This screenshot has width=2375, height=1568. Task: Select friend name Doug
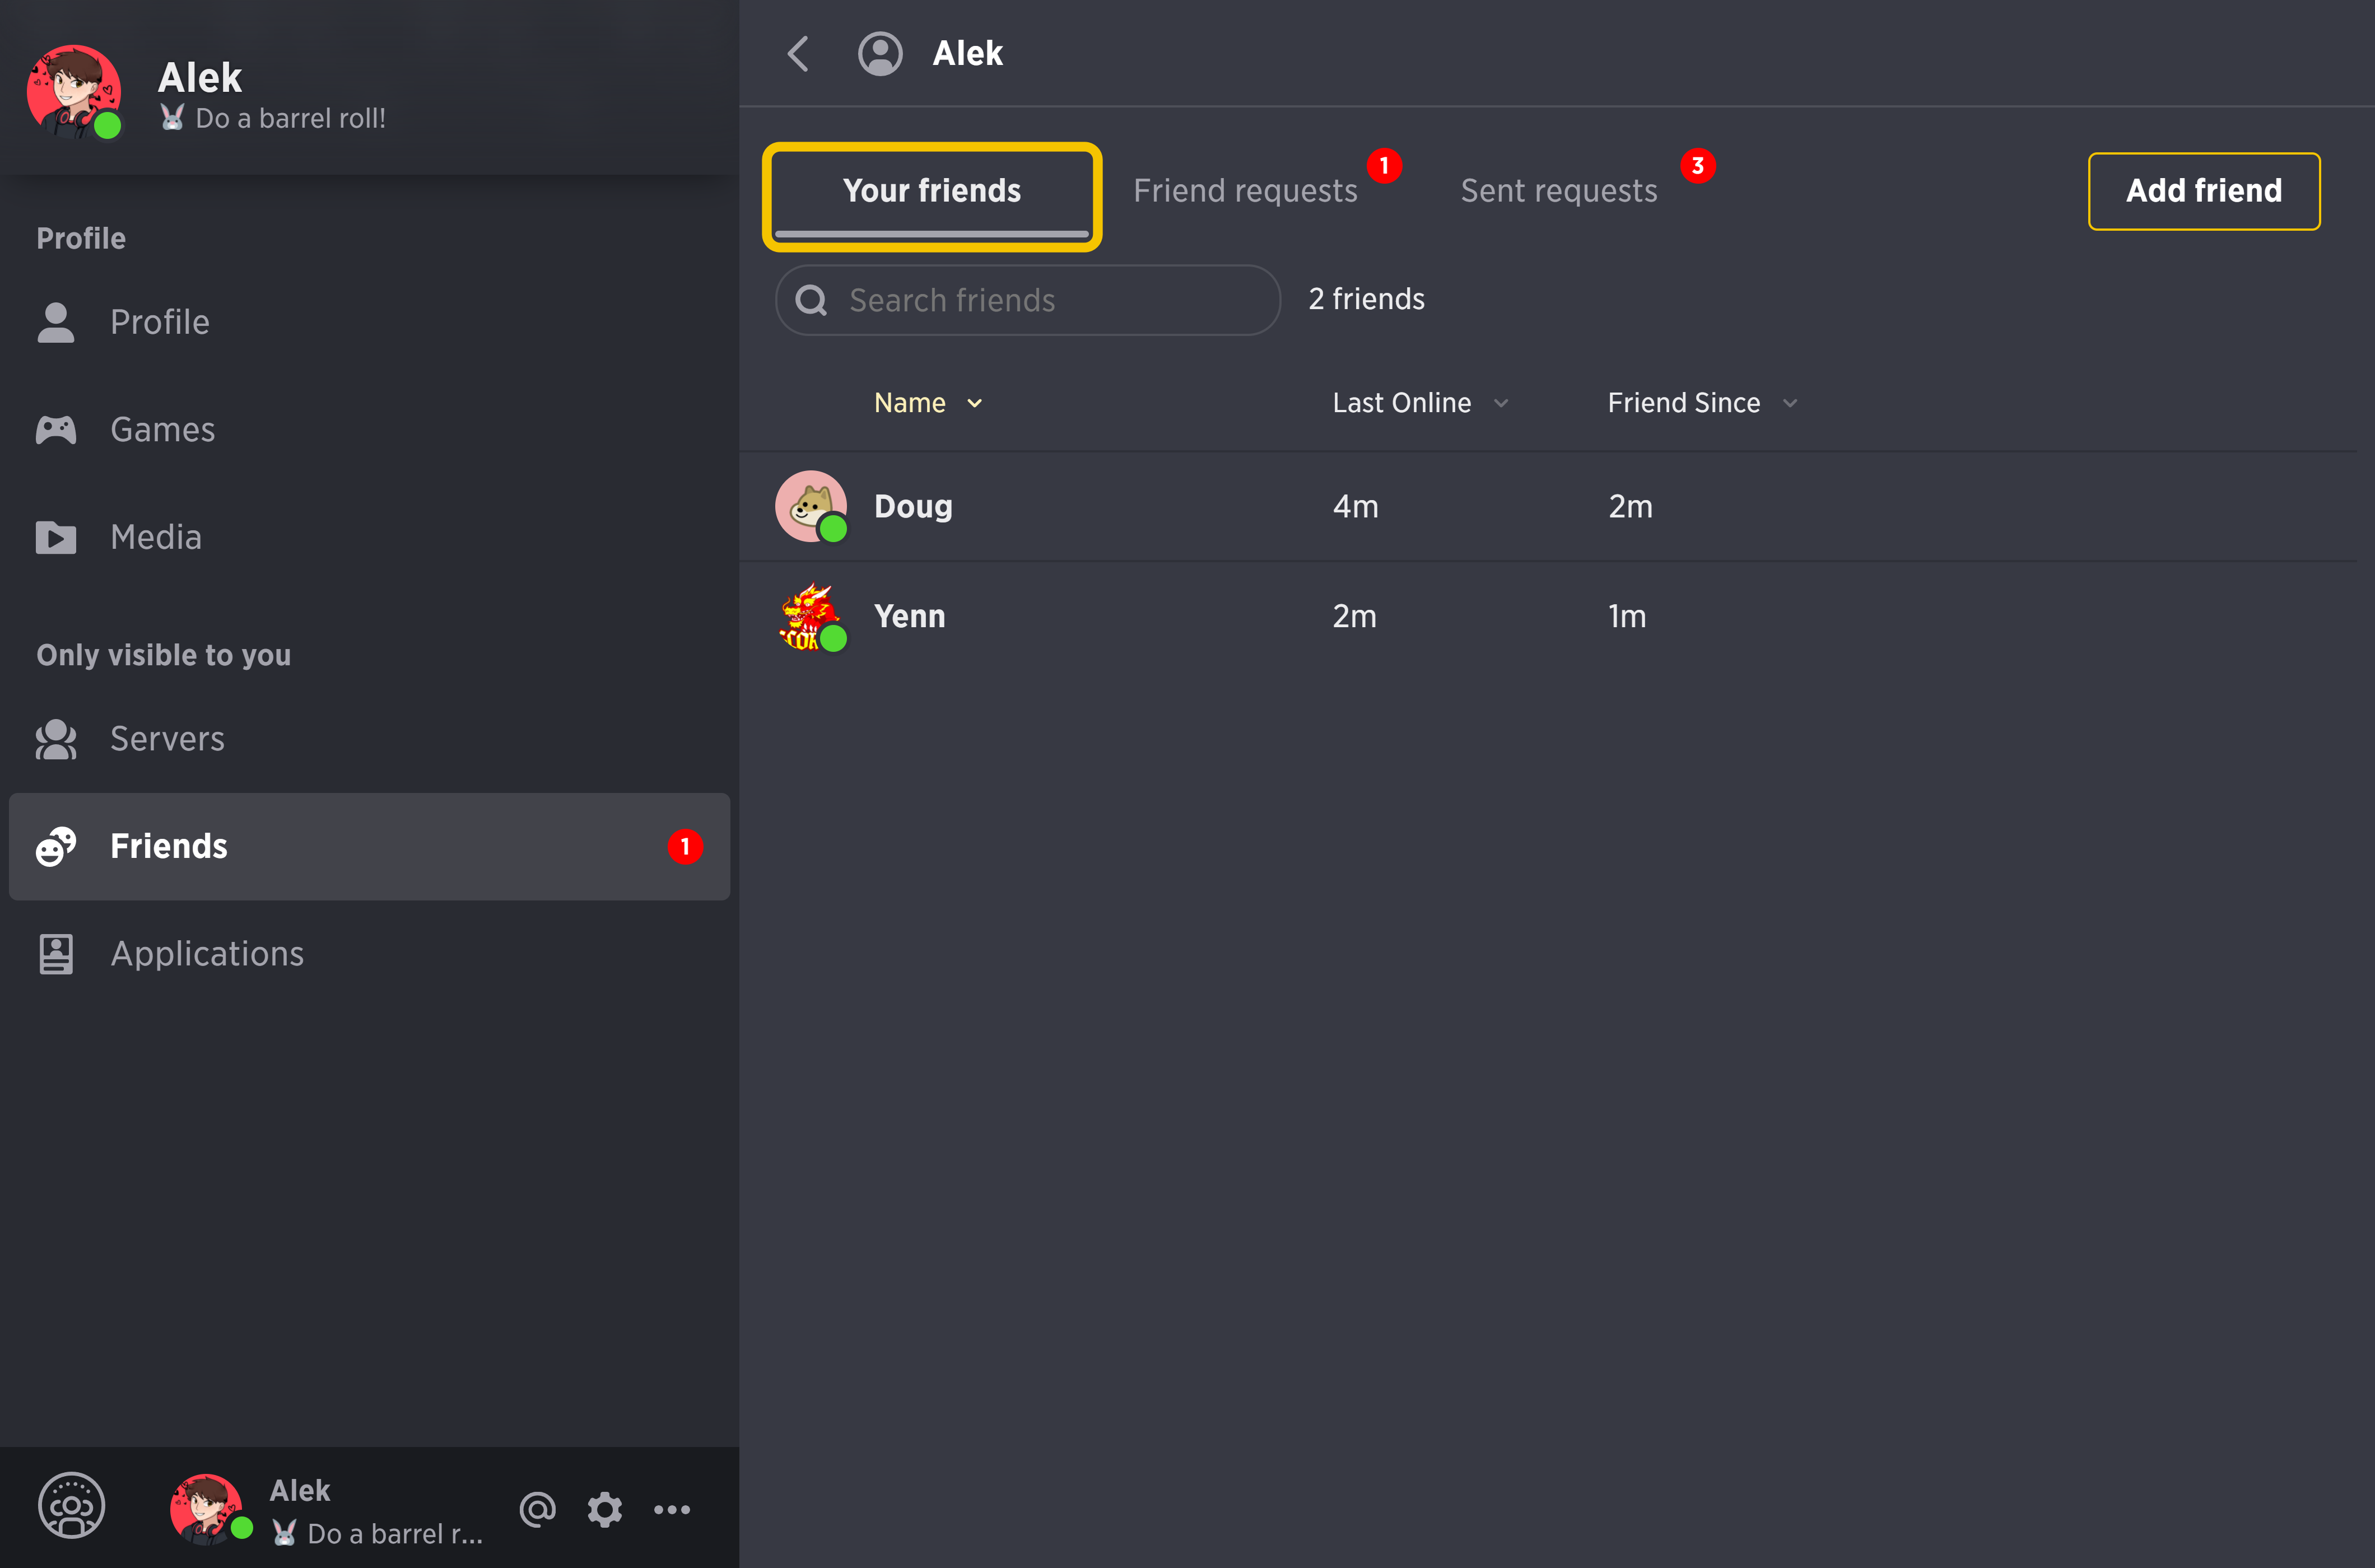coord(913,507)
